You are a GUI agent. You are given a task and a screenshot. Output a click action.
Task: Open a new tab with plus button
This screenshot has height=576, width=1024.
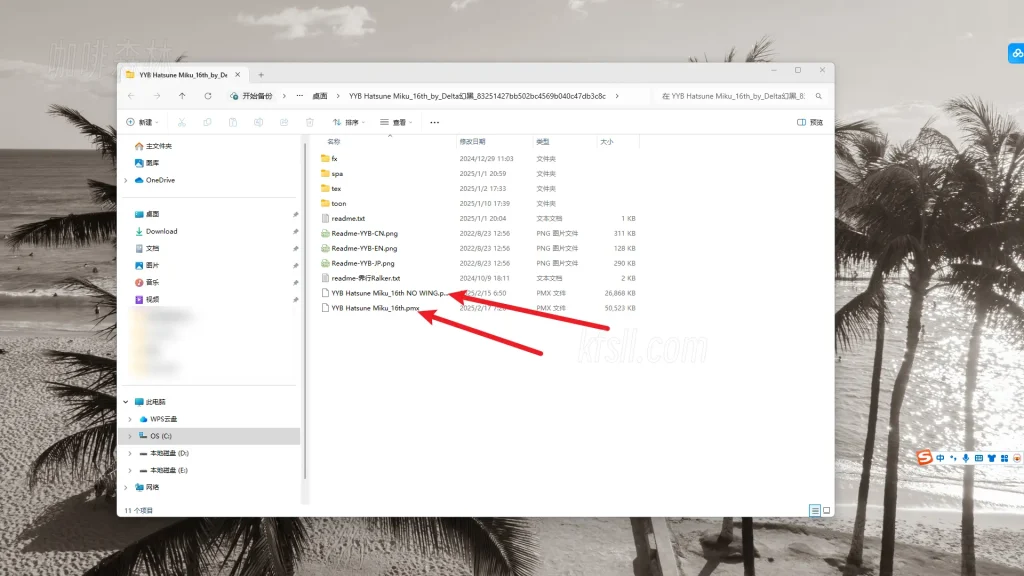[x=261, y=74]
